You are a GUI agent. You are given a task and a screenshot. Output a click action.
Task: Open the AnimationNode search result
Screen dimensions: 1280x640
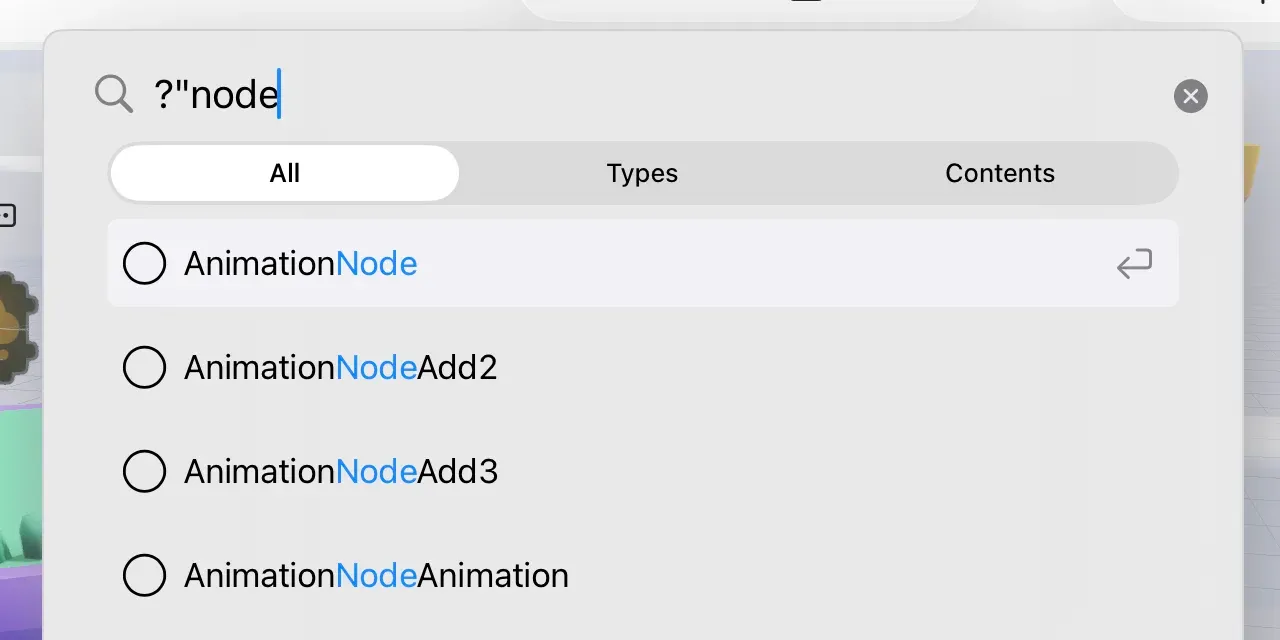(x=300, y=264)
